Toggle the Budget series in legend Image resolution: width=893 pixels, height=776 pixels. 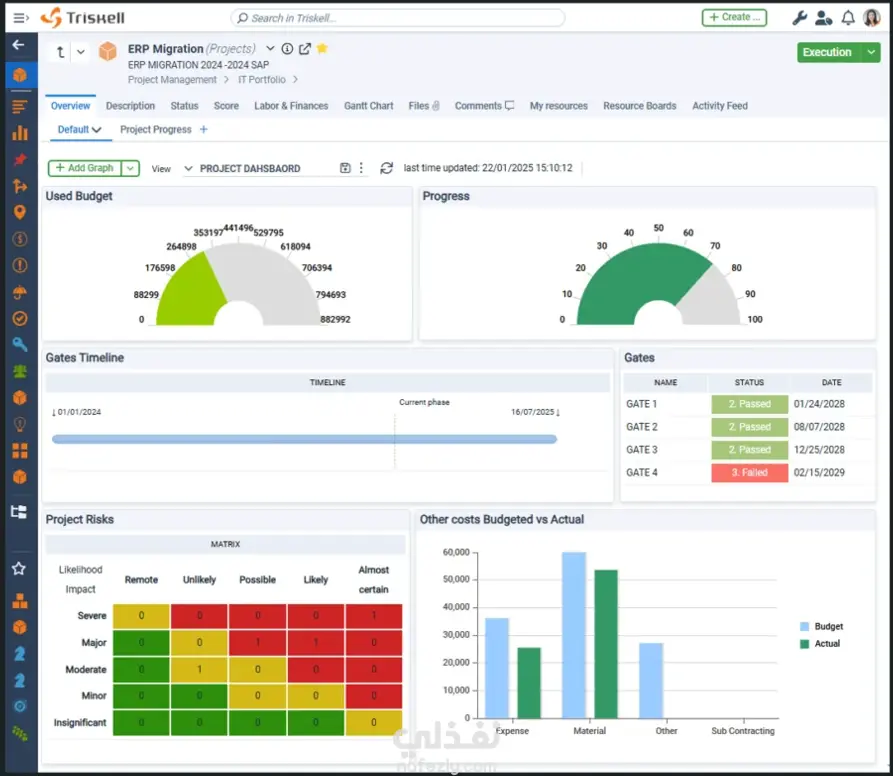pos(821,626)
